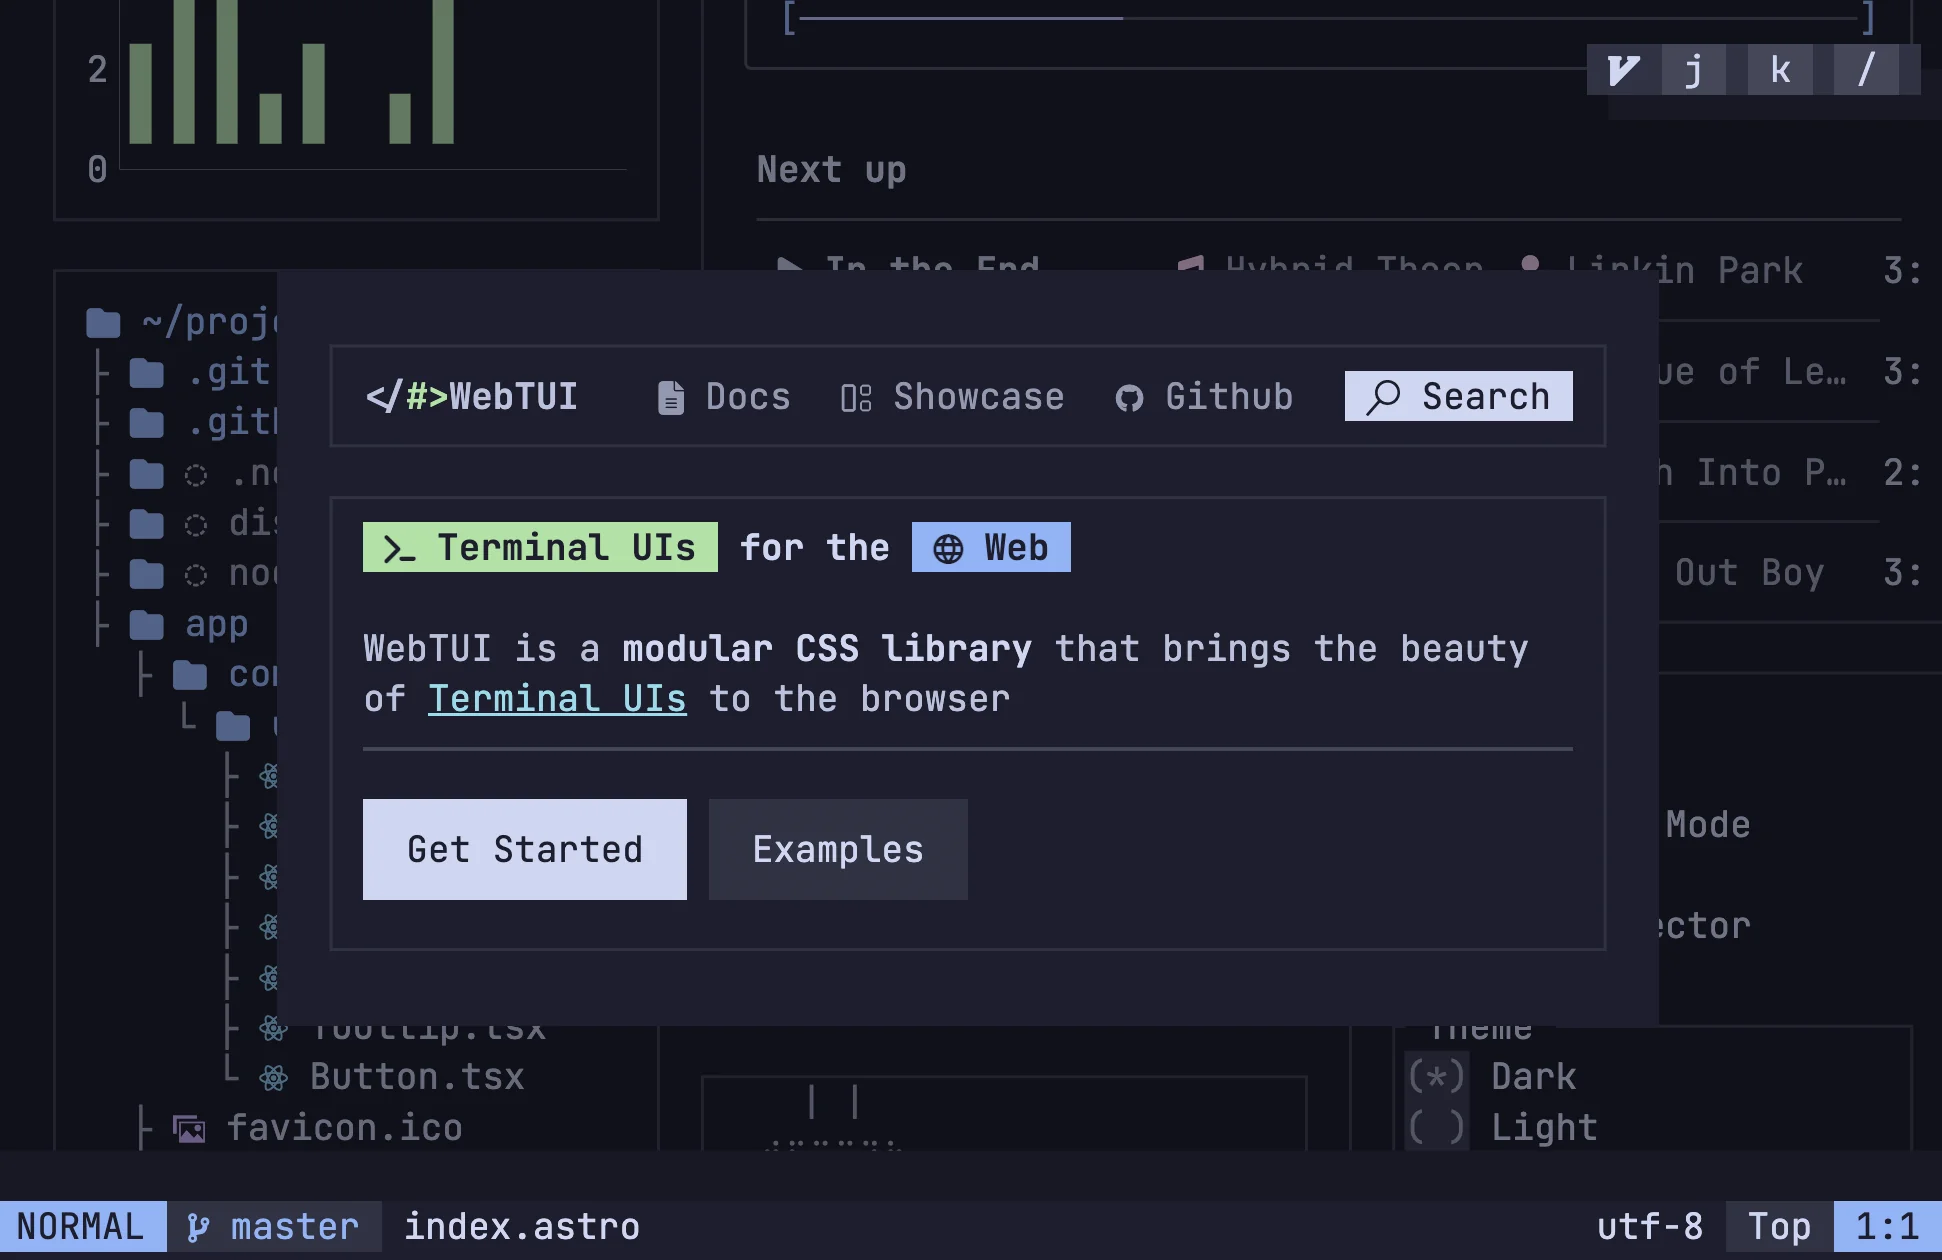This screenshot has width=1942, height=1260.
Task: Click index.astro filename in statusline
Action: [522, 1226]
